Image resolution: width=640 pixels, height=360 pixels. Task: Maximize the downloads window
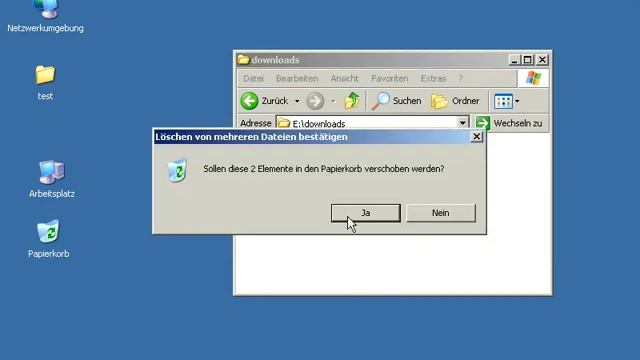pos(528,60)
